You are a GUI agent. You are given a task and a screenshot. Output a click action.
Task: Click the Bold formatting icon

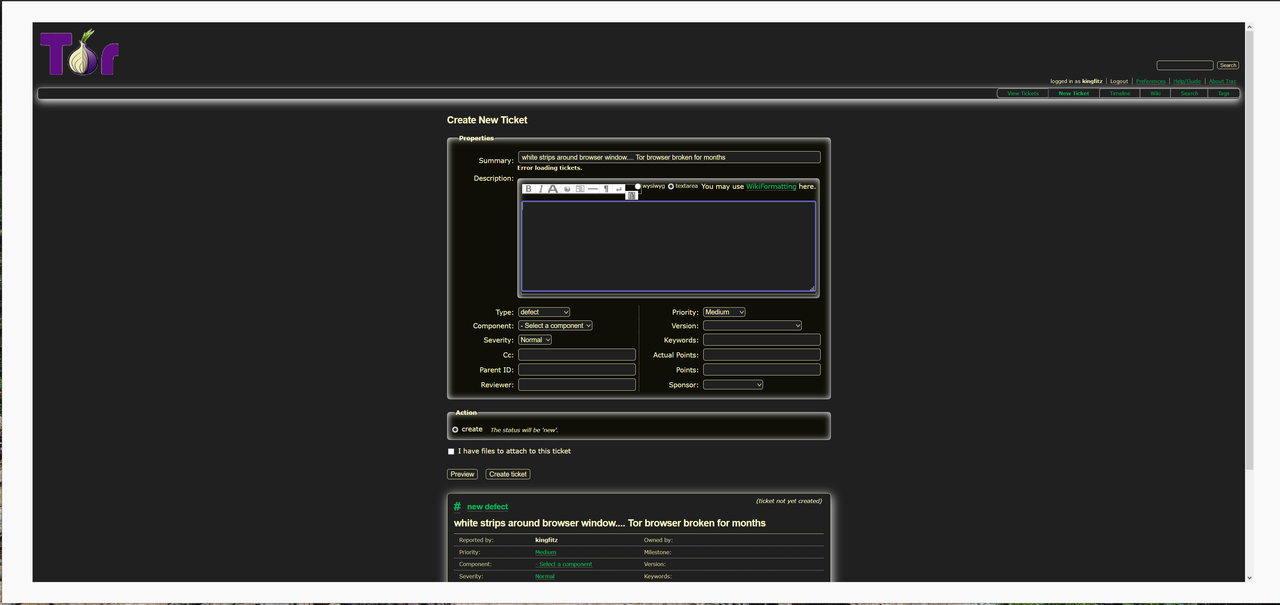(x=529, y=189)
